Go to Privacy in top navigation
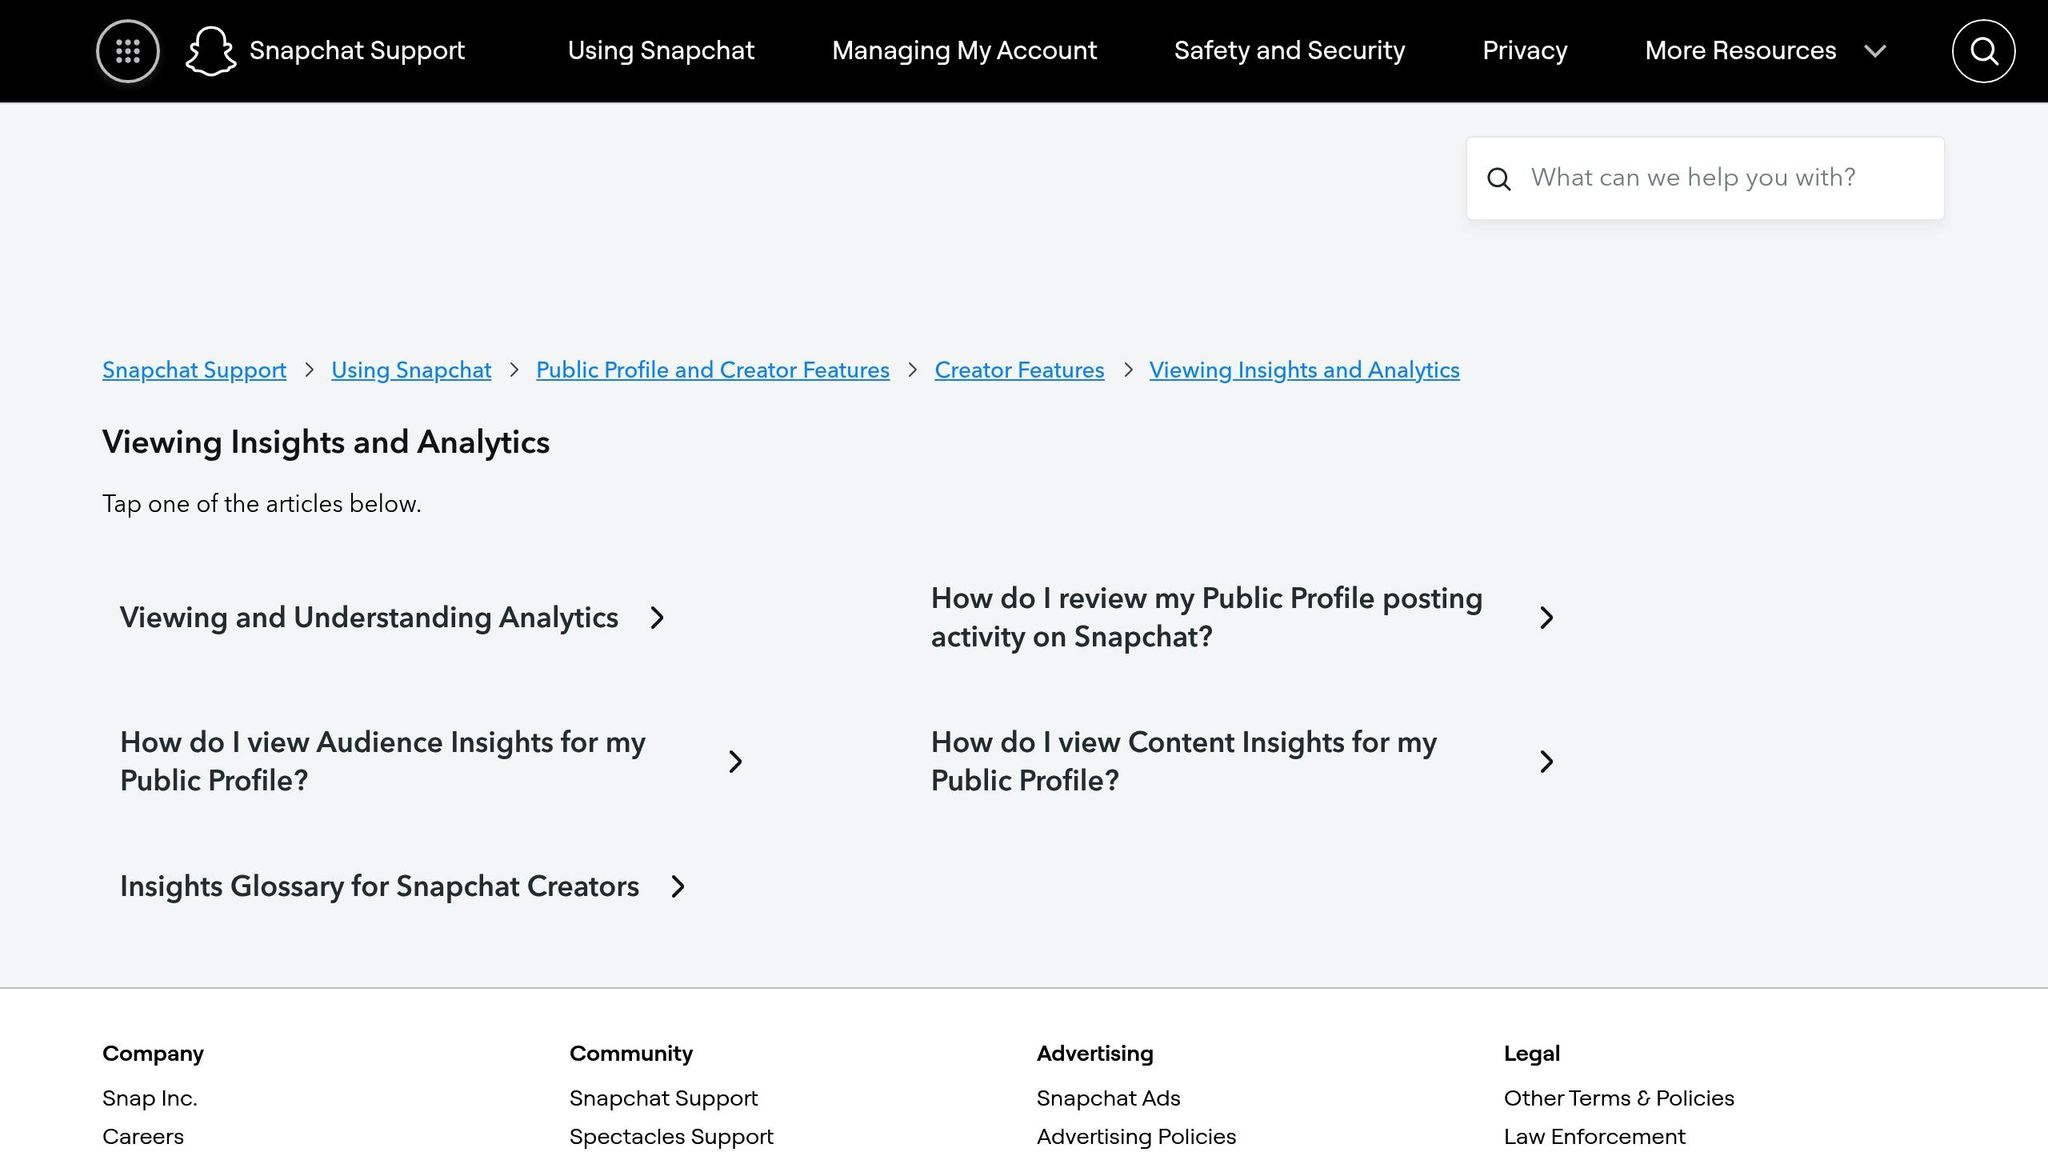 [1524, 51]
